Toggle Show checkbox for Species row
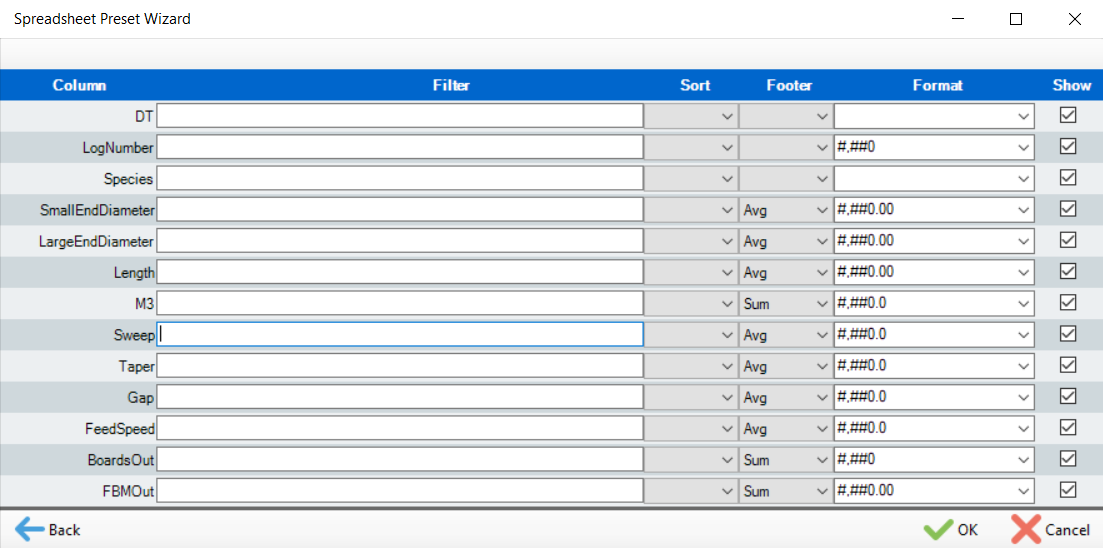Viewport: 1103px width, 548px height. [1068, 178]
